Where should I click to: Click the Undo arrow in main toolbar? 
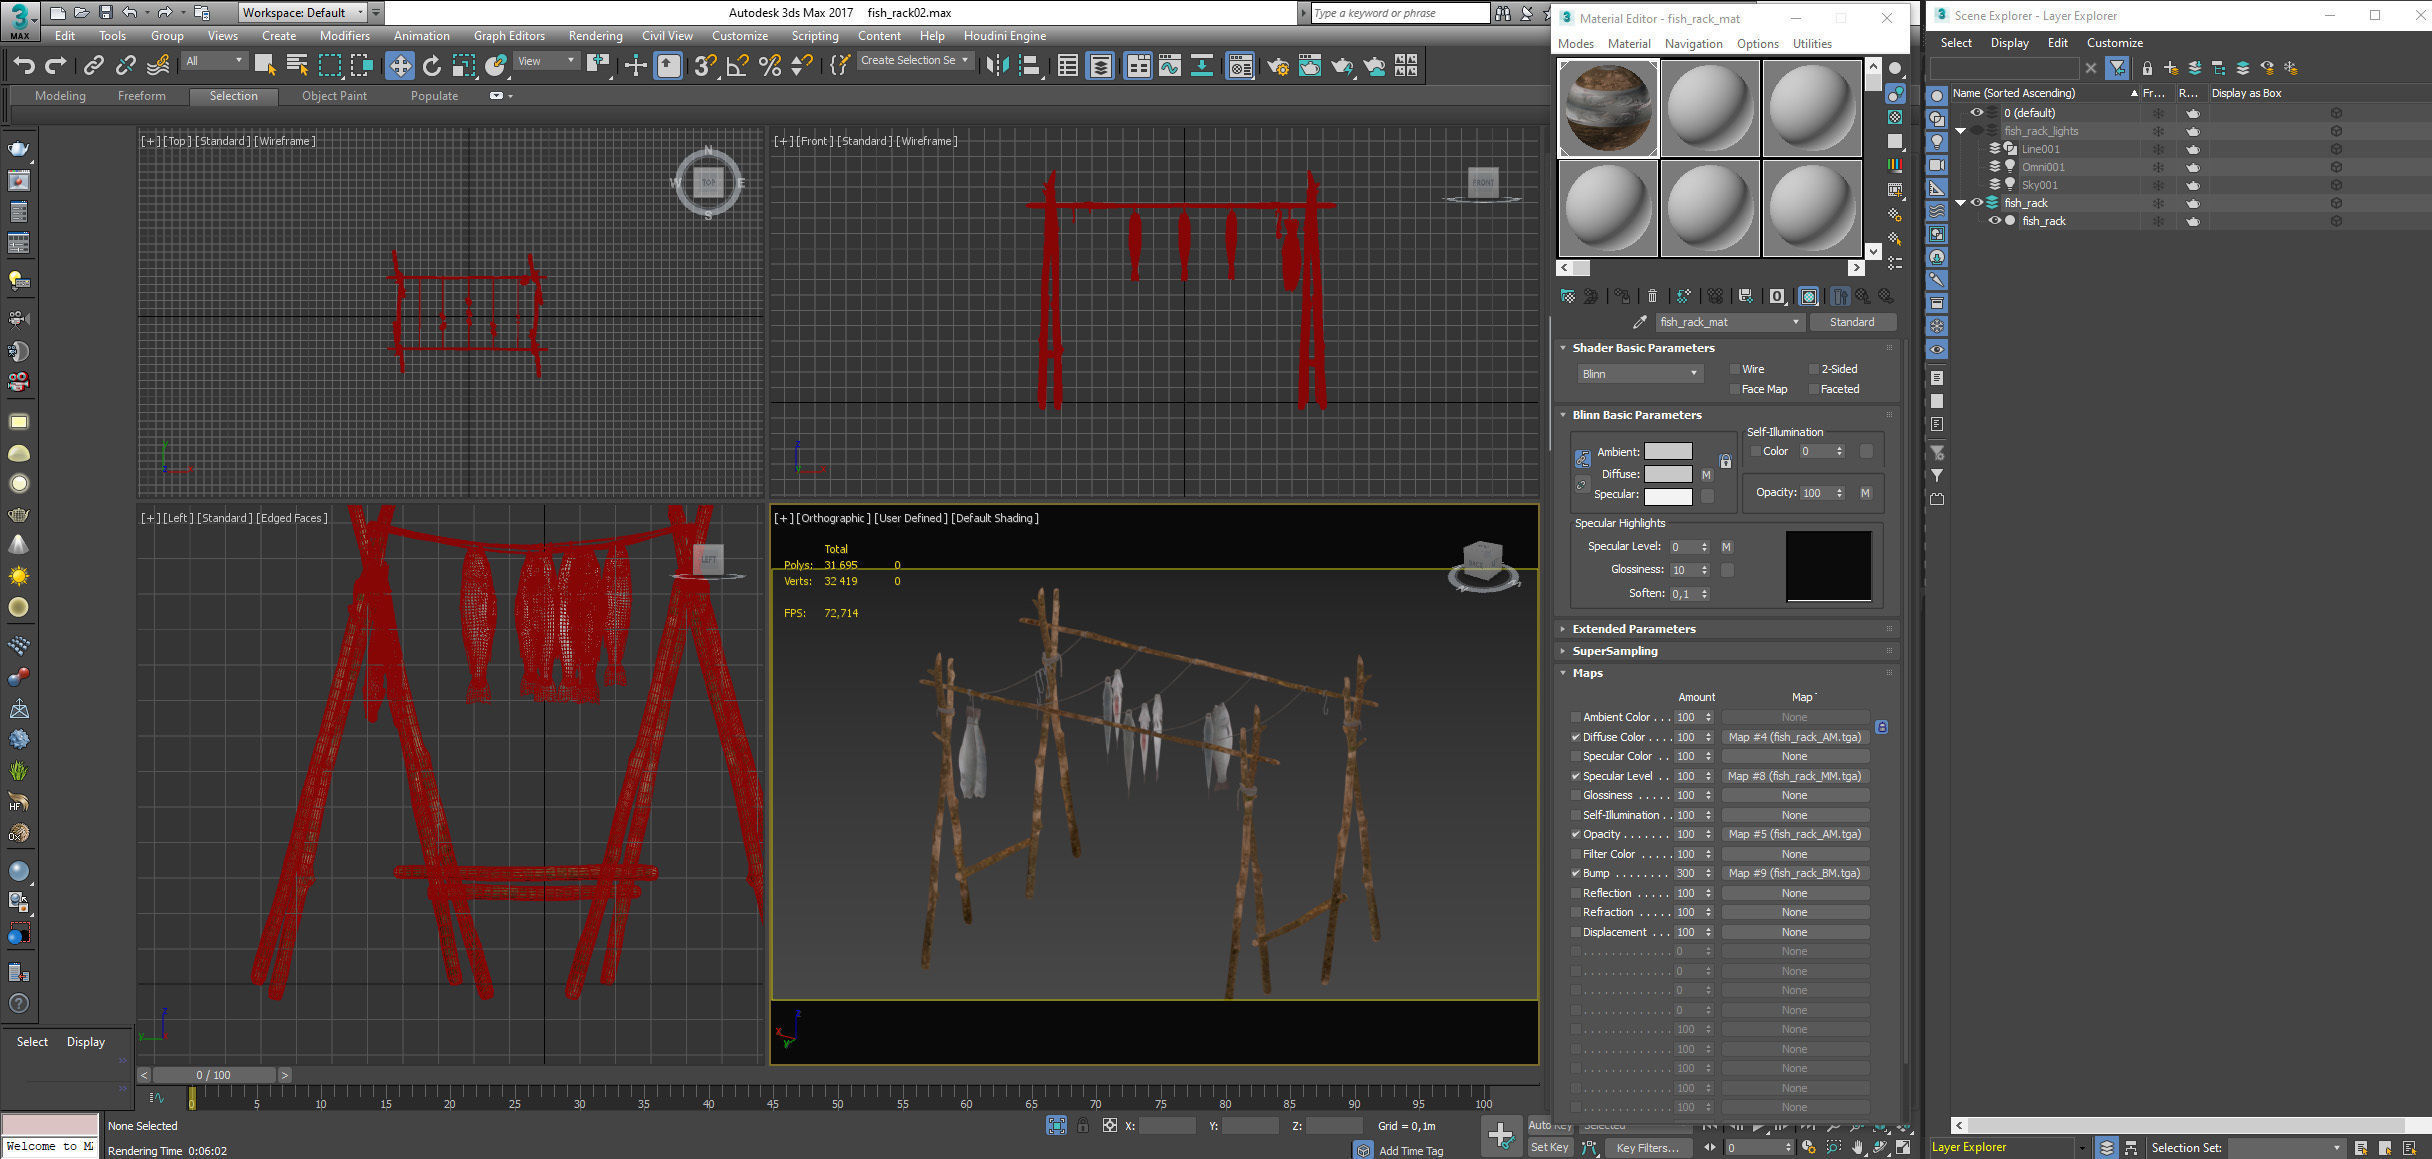(24, 66)
